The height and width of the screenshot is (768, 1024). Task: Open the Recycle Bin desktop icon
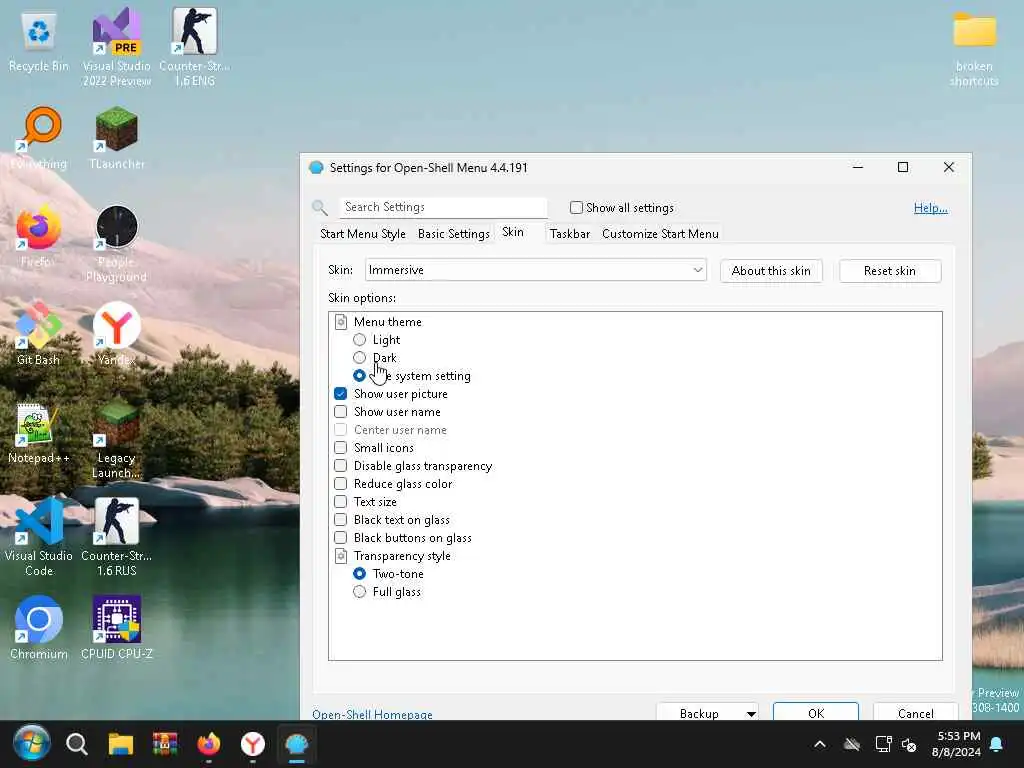coord(39,42)
